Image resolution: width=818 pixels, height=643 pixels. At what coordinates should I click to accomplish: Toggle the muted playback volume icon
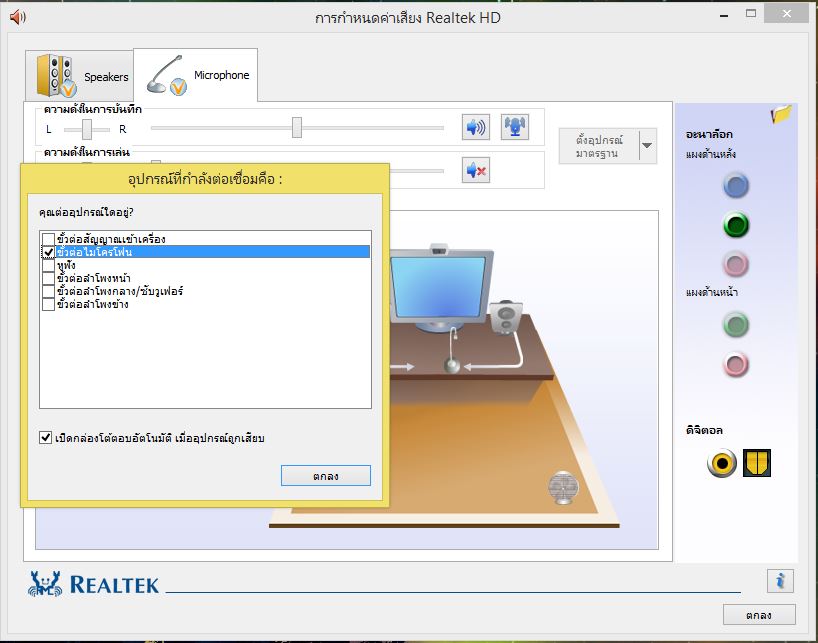pyautogui.click(x=476, y=170)
